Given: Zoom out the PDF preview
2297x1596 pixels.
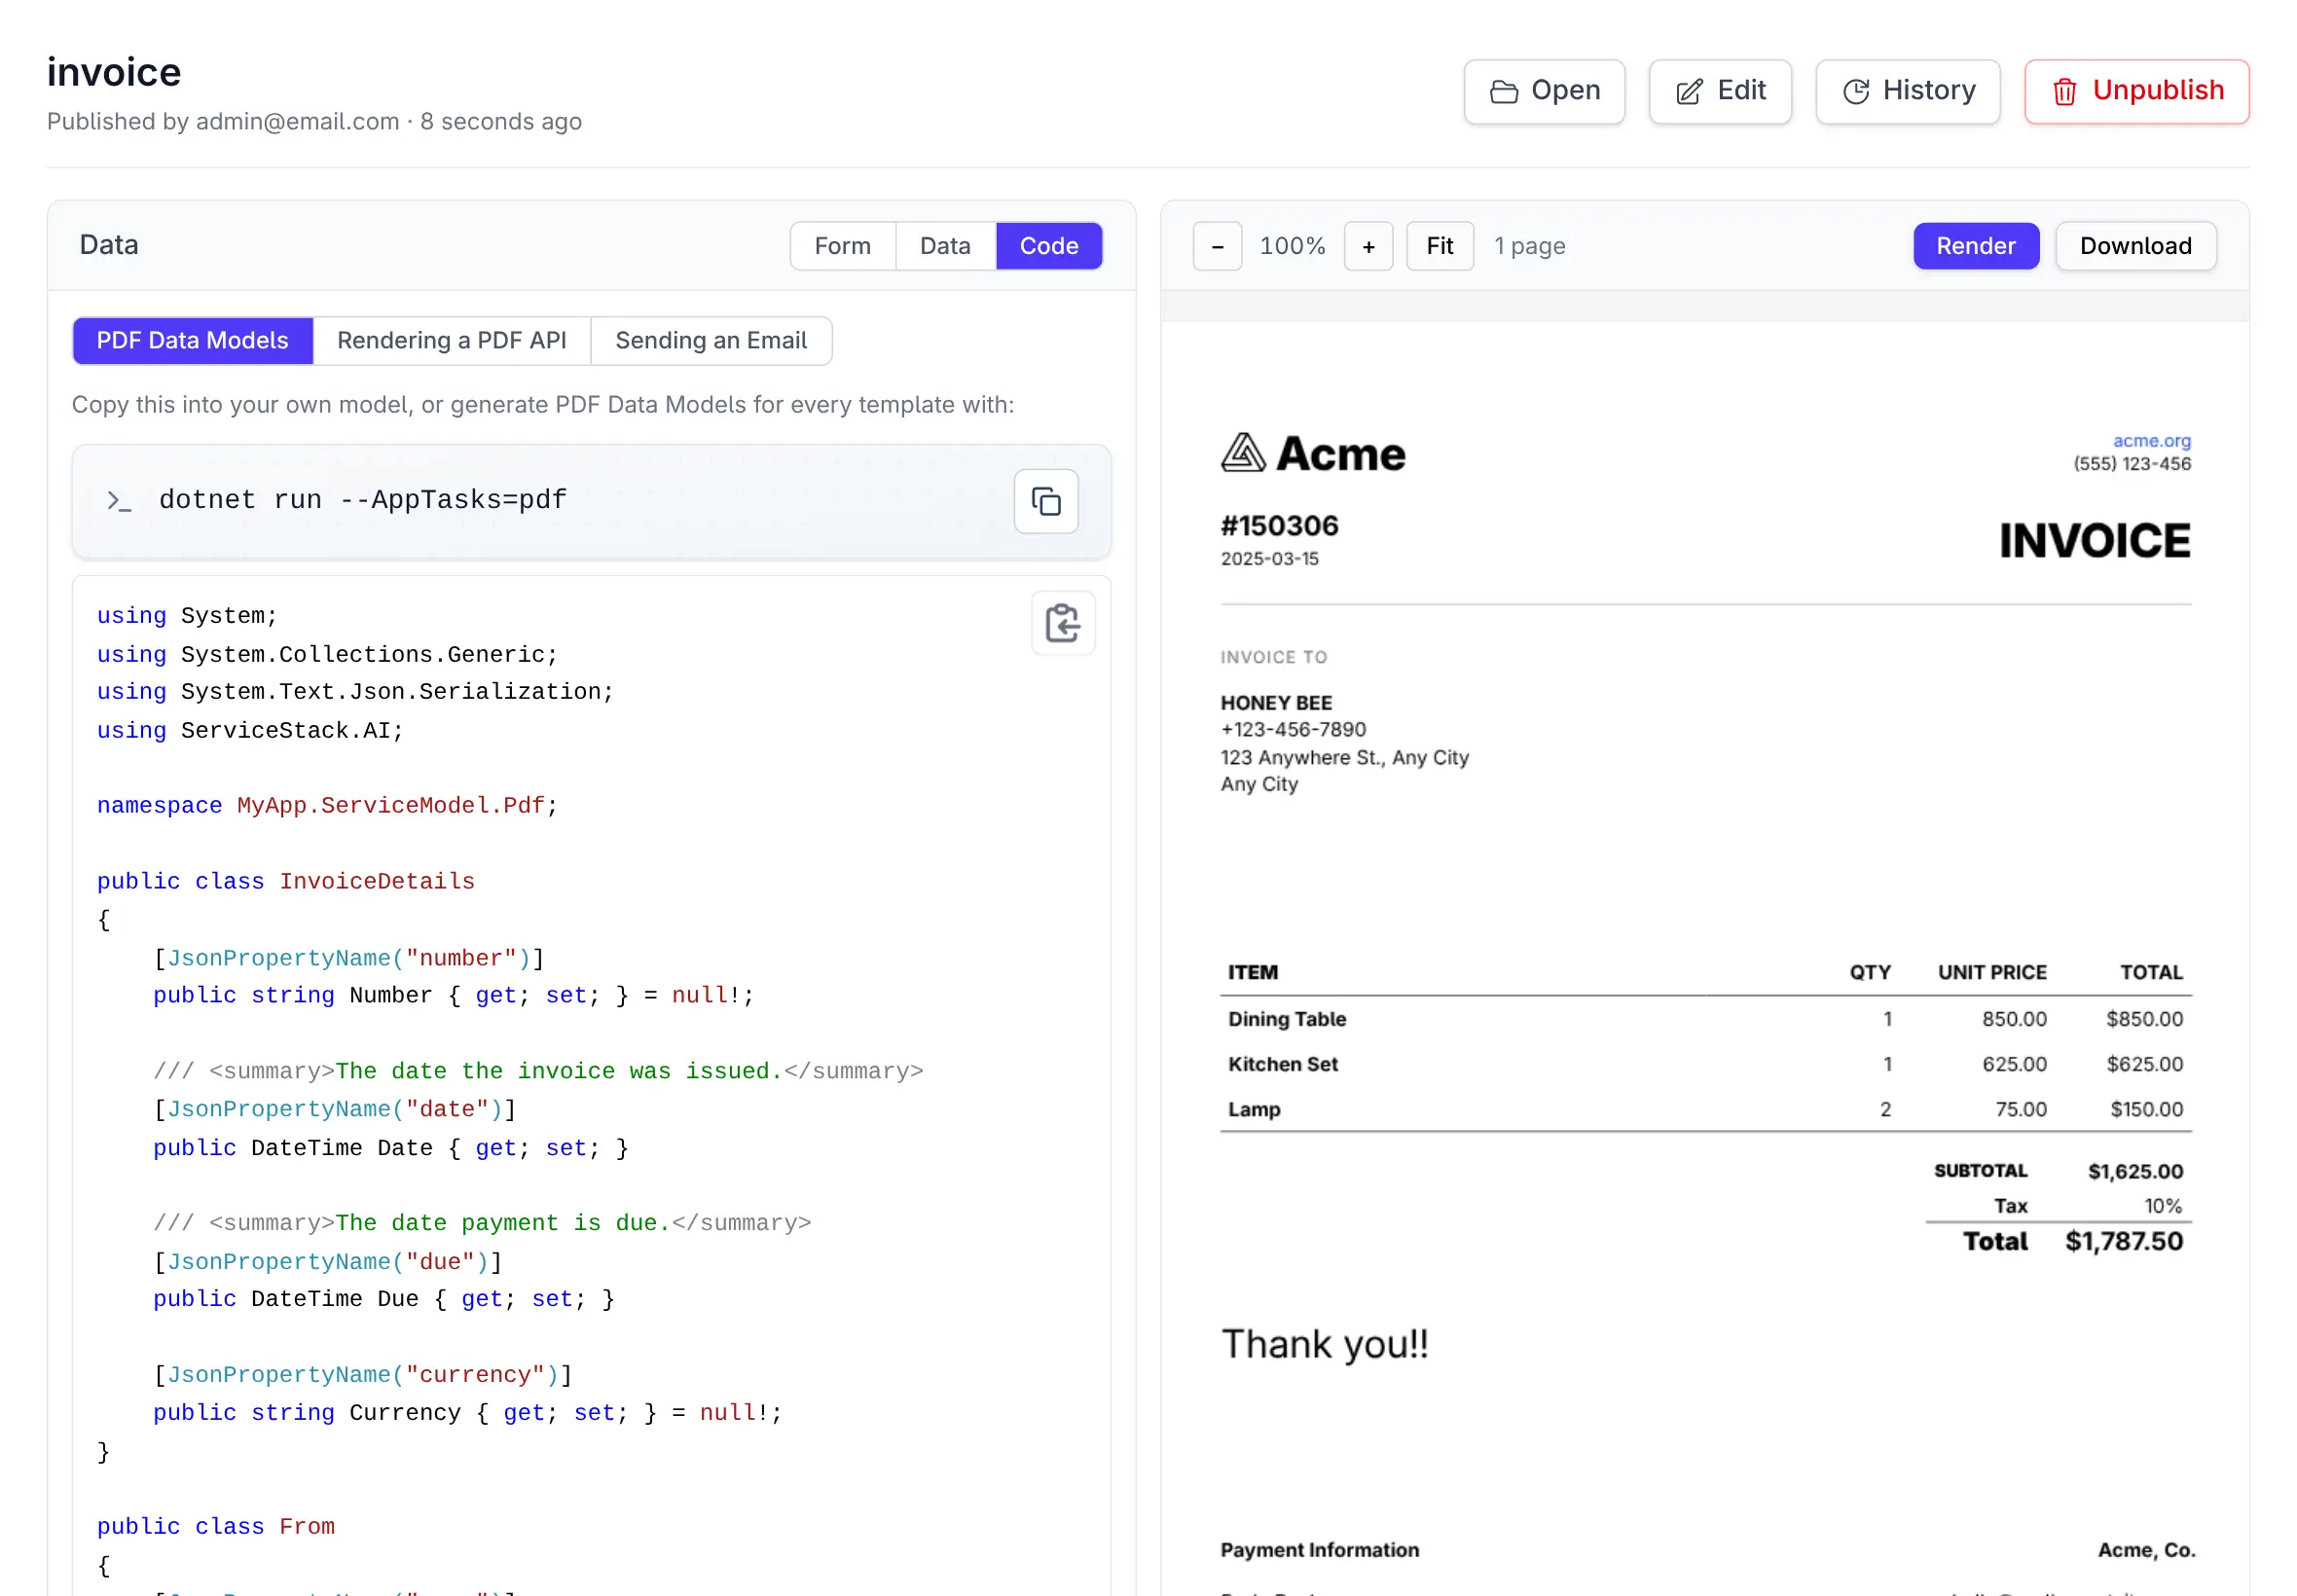Looking at the screenshot, I should pos(1217,246).
